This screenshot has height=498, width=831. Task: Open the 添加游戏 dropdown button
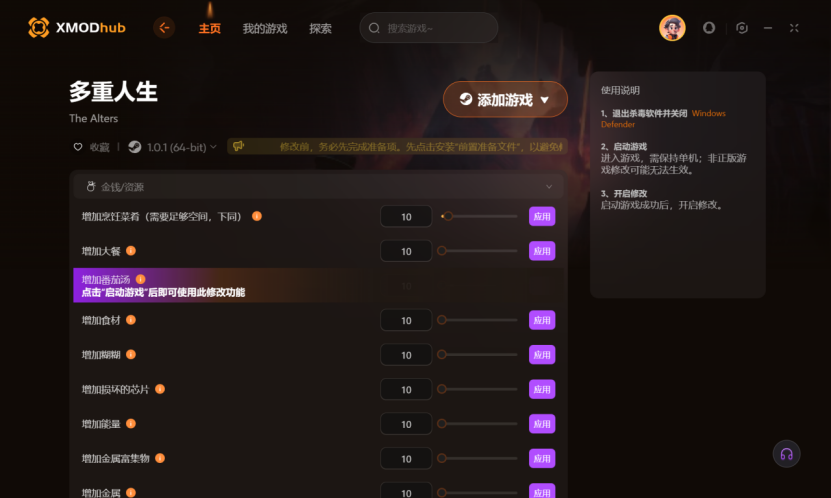[x=505, y=99]
